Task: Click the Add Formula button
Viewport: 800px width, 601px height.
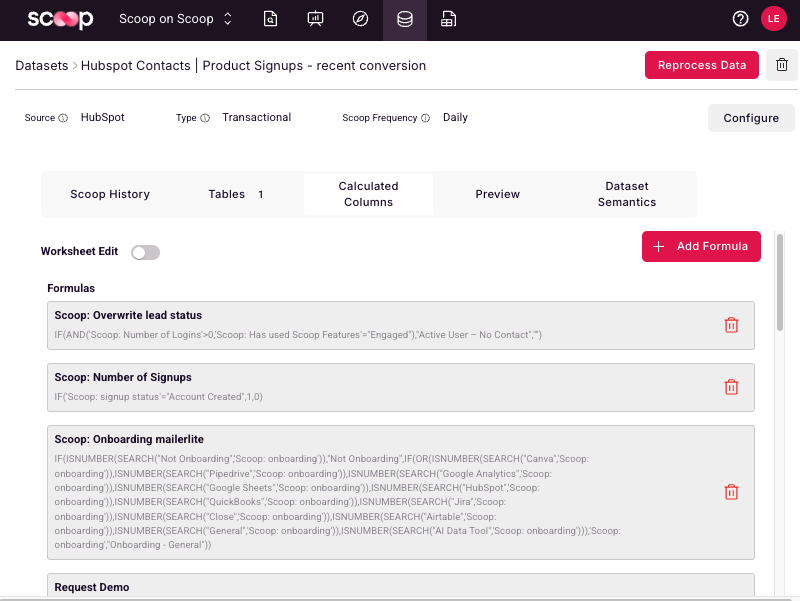Action: [x=701, y=246]
